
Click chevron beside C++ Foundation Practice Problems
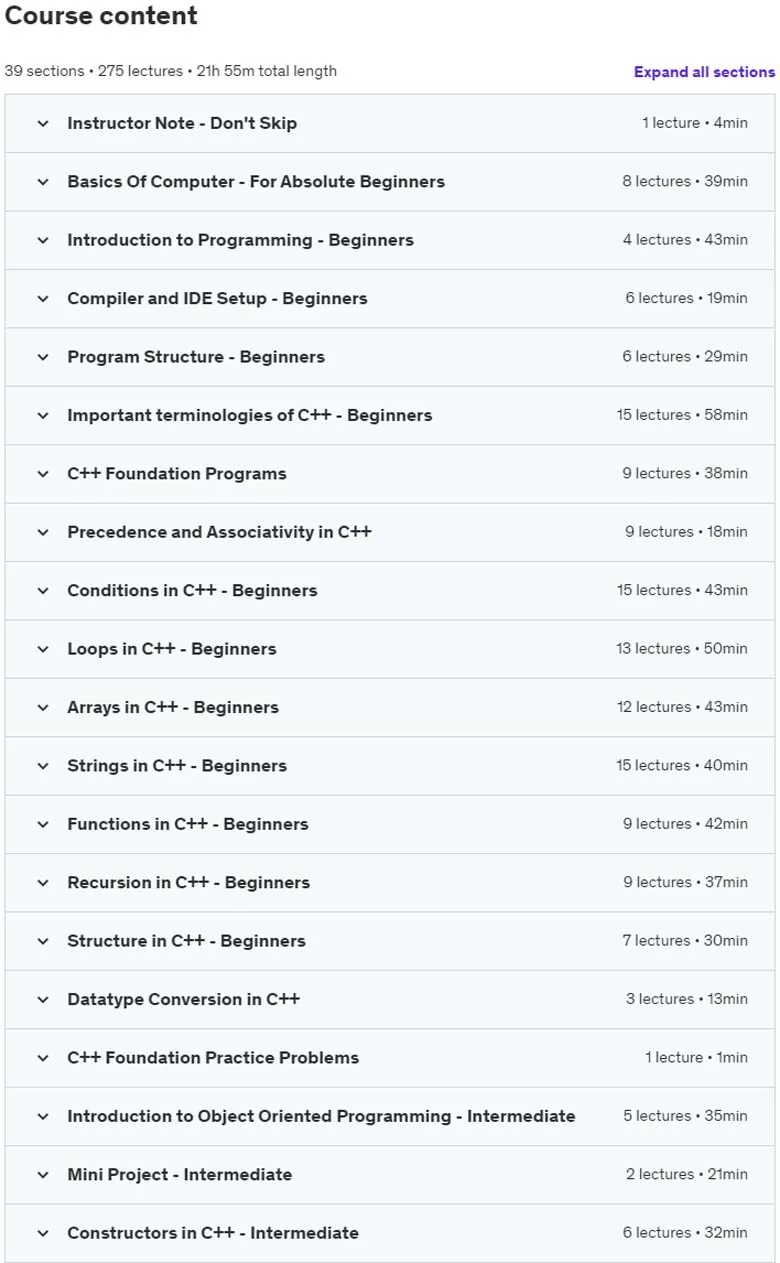[43, 1058]
